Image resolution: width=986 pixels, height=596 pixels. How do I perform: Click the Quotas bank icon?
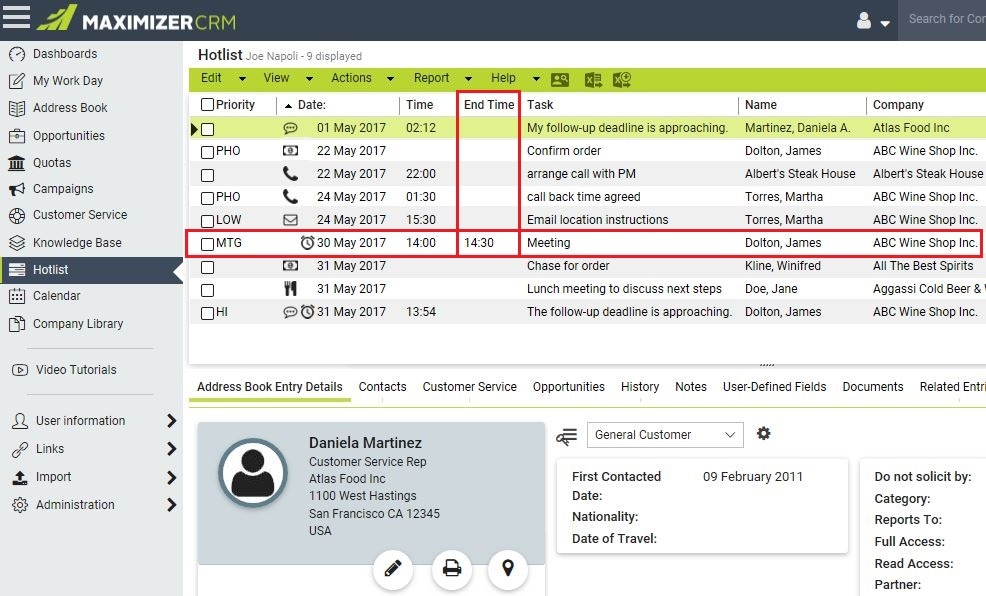point(17,163)
